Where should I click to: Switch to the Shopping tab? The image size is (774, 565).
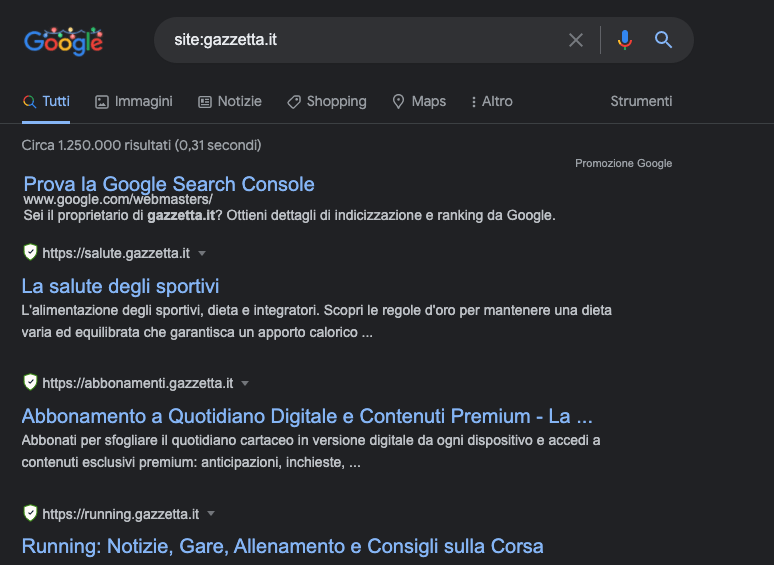click(326, 102)
